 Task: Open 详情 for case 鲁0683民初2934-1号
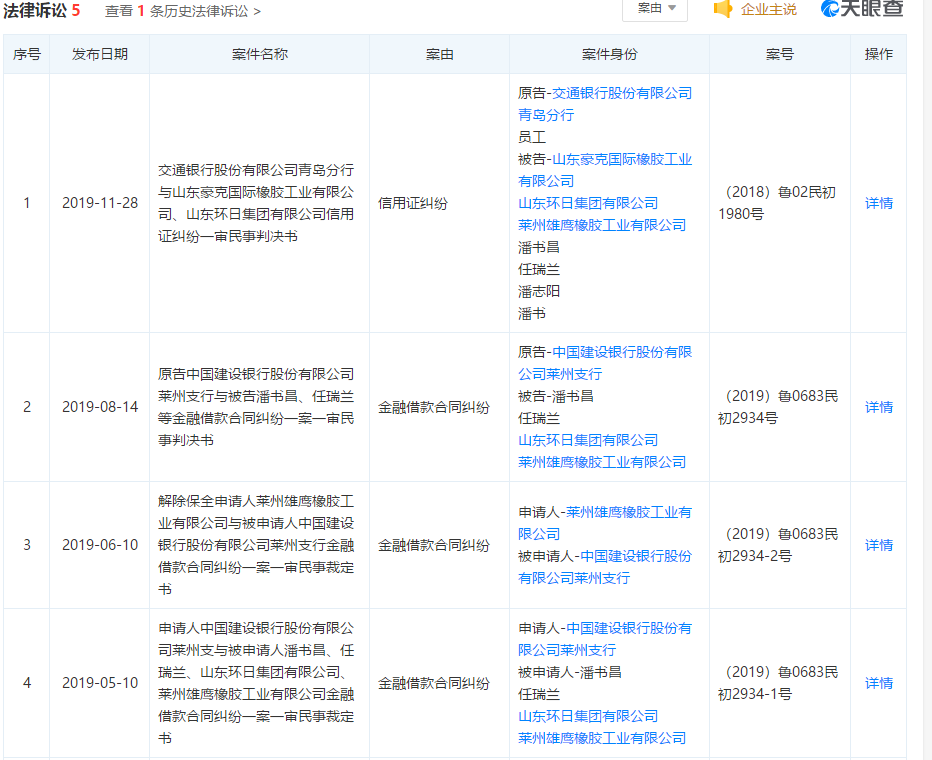879,683
